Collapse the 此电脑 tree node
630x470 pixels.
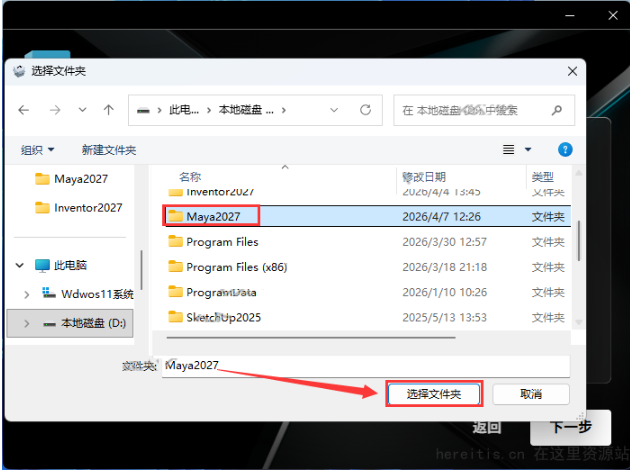coord(20,265)
